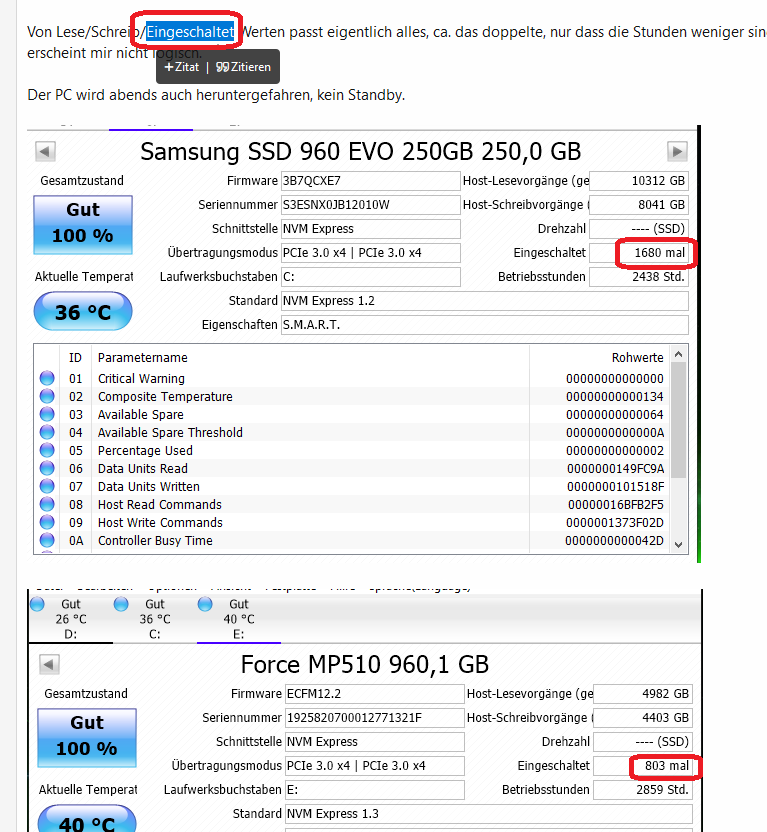Click blue status orb for drive C:
This screenshot has width=767, height=832.
click(x=121, y=604)
